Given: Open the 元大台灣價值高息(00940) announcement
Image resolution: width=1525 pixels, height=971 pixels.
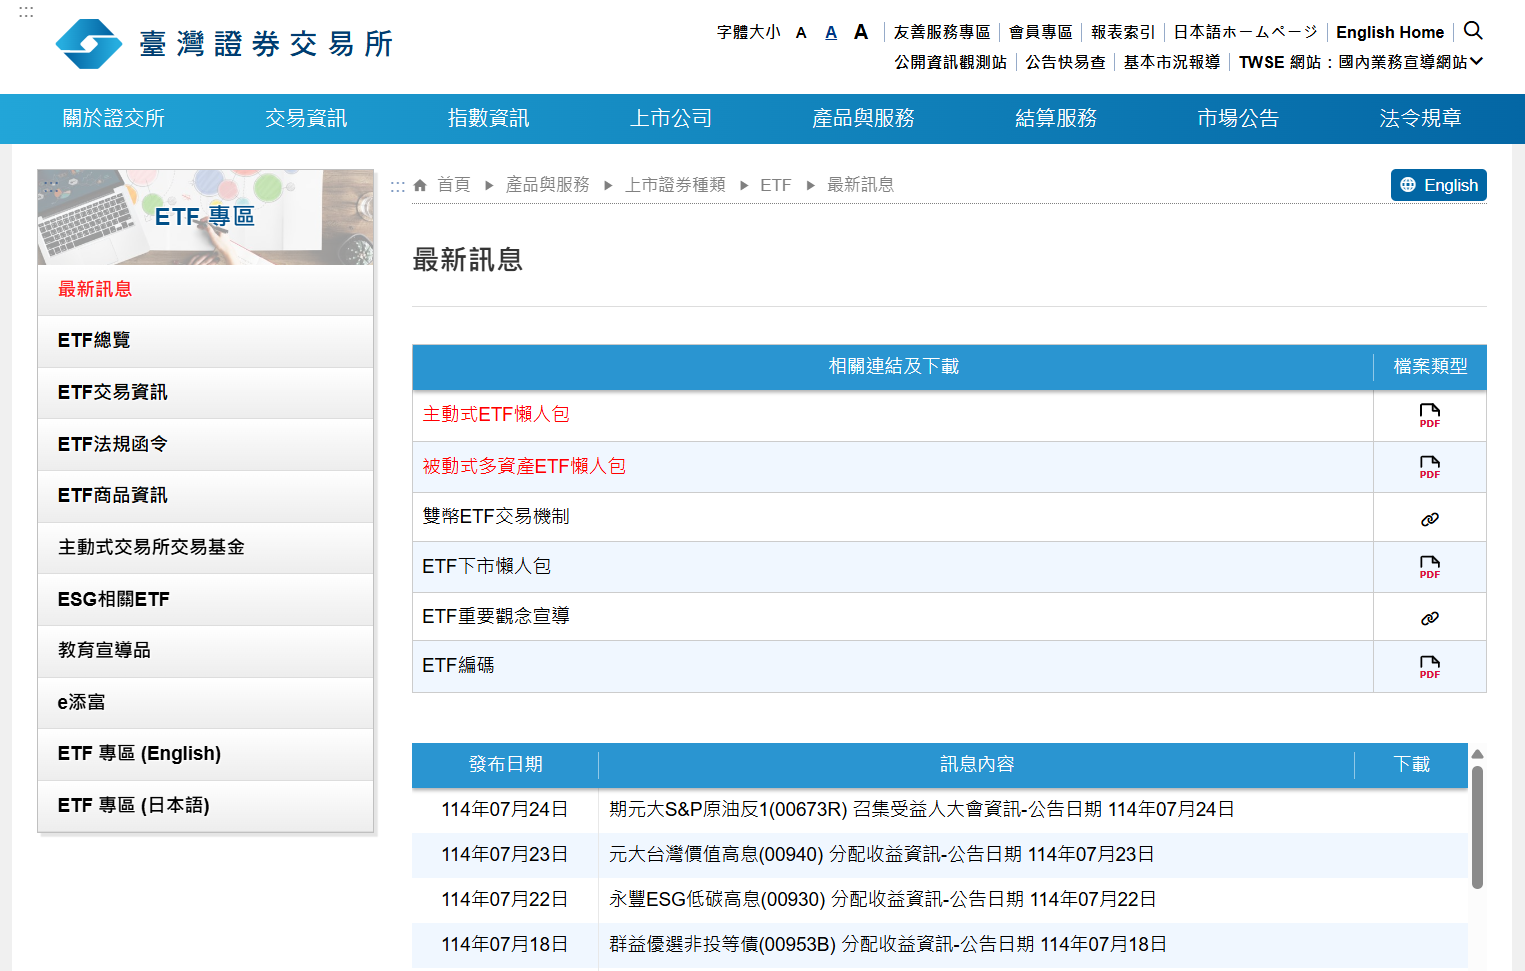Looking at the screenshot, I should tap(881, 854).
